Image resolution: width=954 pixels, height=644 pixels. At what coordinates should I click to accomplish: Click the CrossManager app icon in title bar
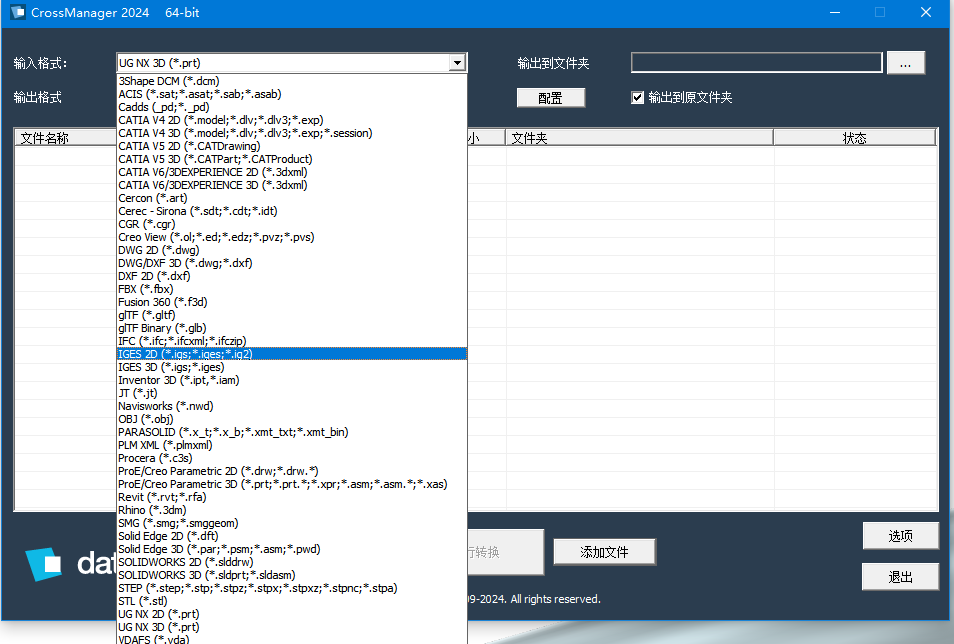click(x=16, y=12)
